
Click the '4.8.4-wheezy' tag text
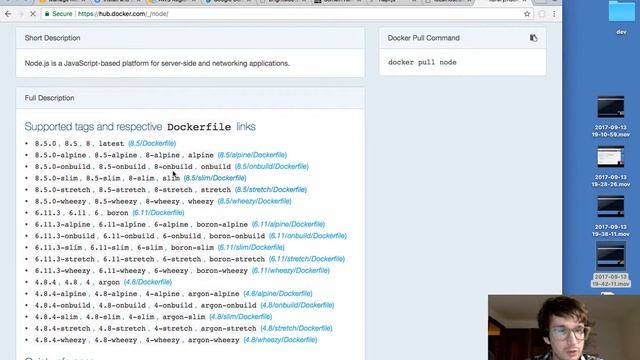pyautogui.click(x=60, y=340)
